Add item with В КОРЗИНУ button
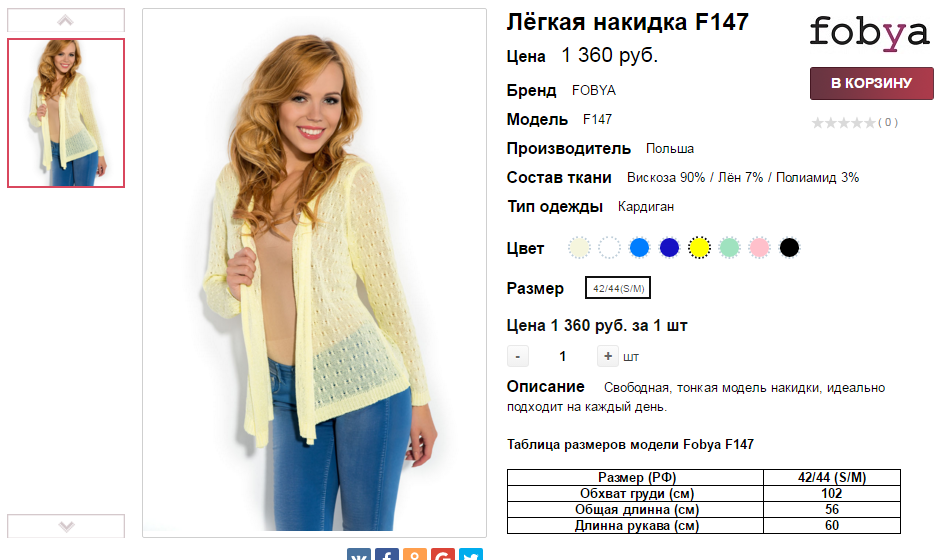Screen dimensions: 944x560 pos(871,83)
